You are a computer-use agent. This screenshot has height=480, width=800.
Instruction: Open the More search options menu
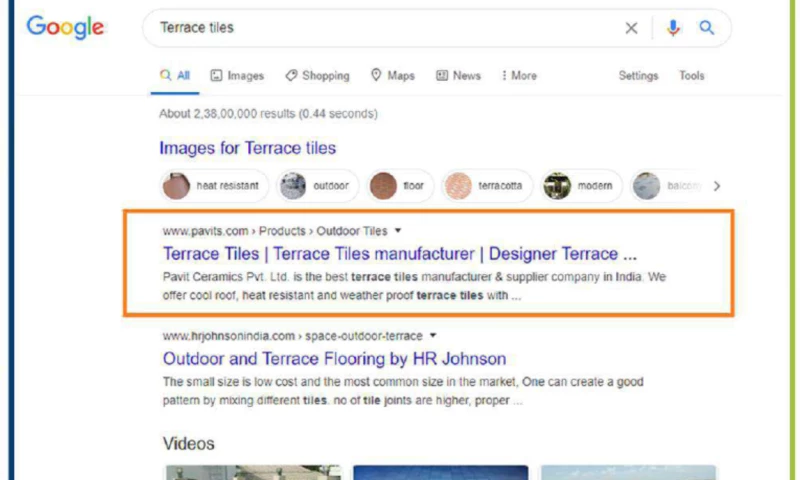[519, 76]
